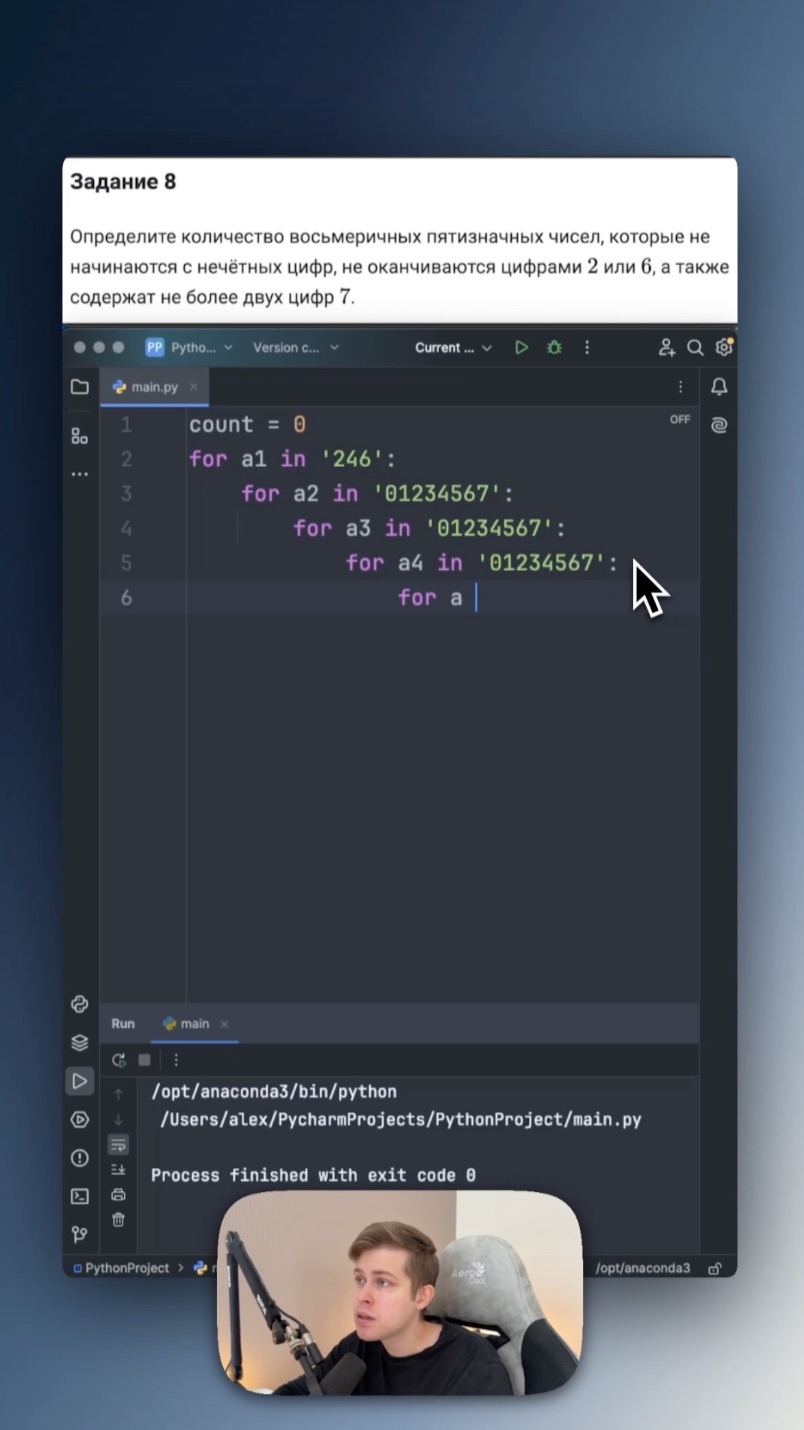The height and width of the screenshot is (1430, 804).
Task: Click the stop process square icon
Action: (144, 1060)
